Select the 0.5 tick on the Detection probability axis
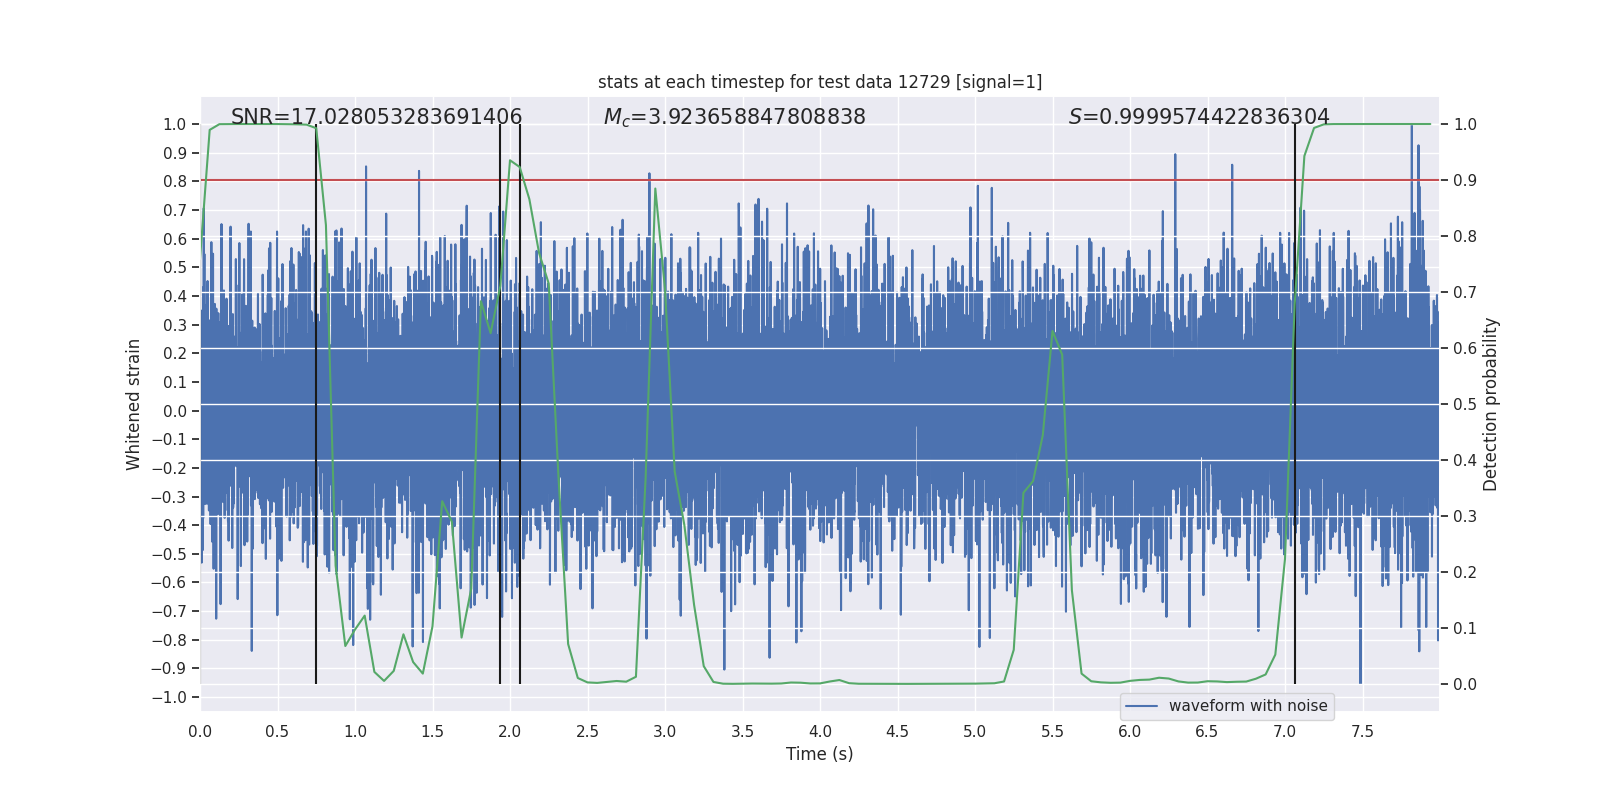The image size is (1600, 800). (x=1465, y=405)
